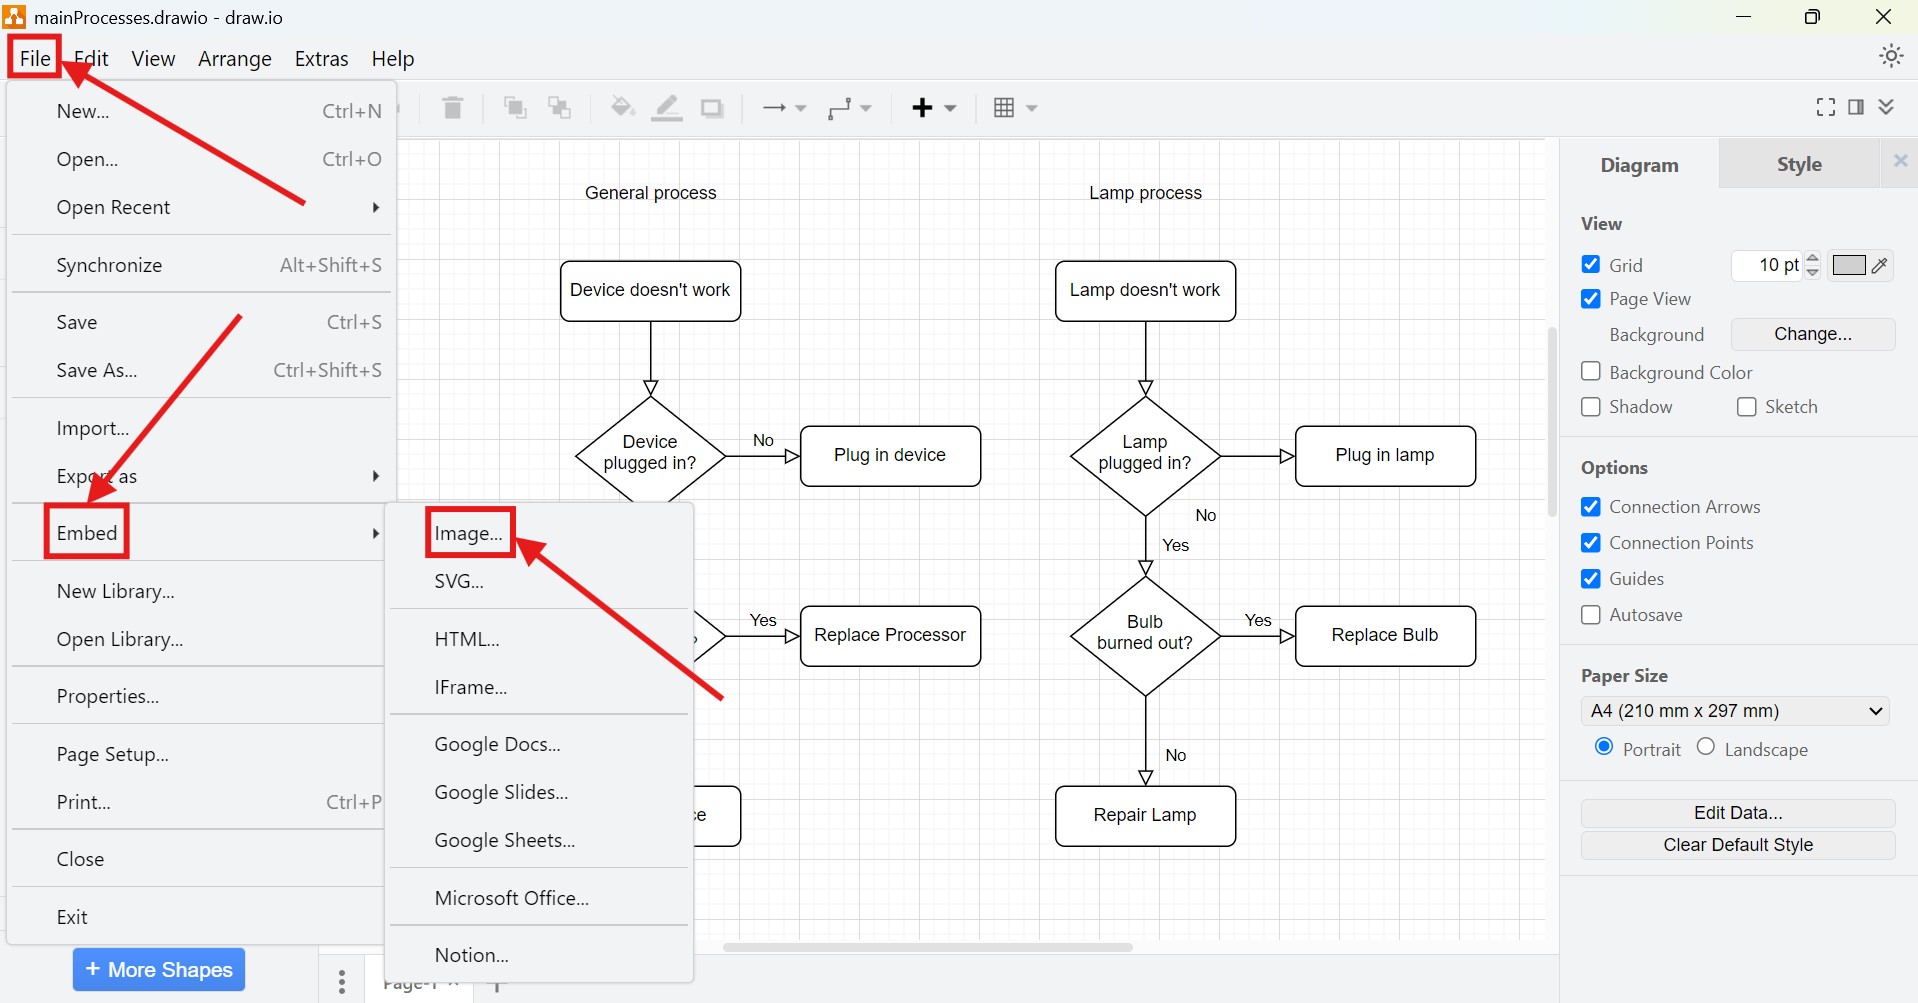This screenshot has width=1918, height=1003.
Task: Uncheck Connection Arrows option
Action: click(x=1590, y=506)
